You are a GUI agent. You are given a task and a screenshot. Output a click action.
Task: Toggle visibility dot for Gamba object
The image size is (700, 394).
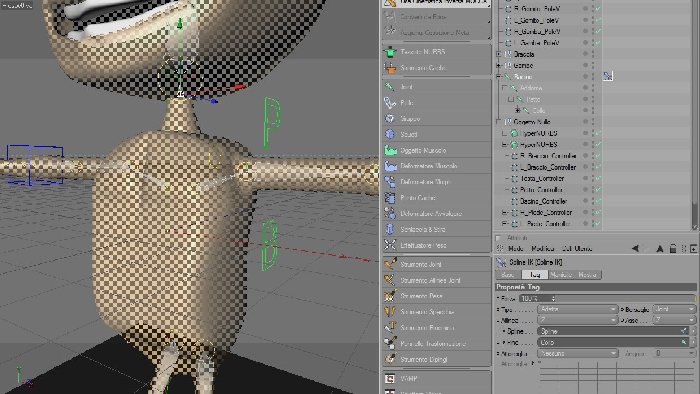click(x=585, y=65)
